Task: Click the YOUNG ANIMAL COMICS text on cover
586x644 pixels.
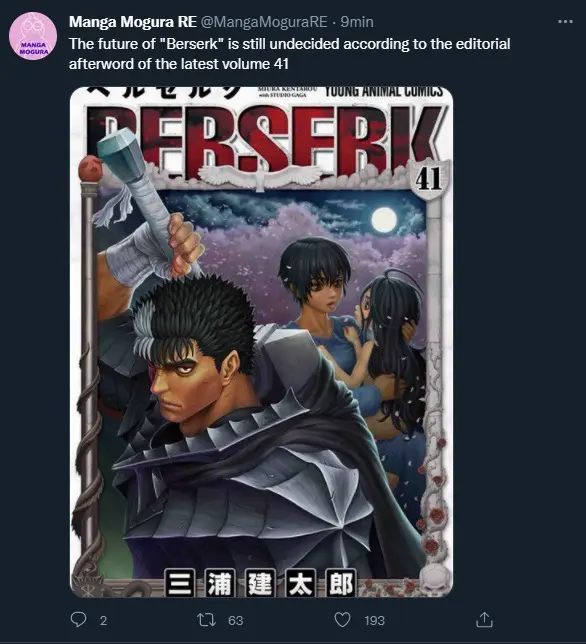Action: click(x=384, y=92)
